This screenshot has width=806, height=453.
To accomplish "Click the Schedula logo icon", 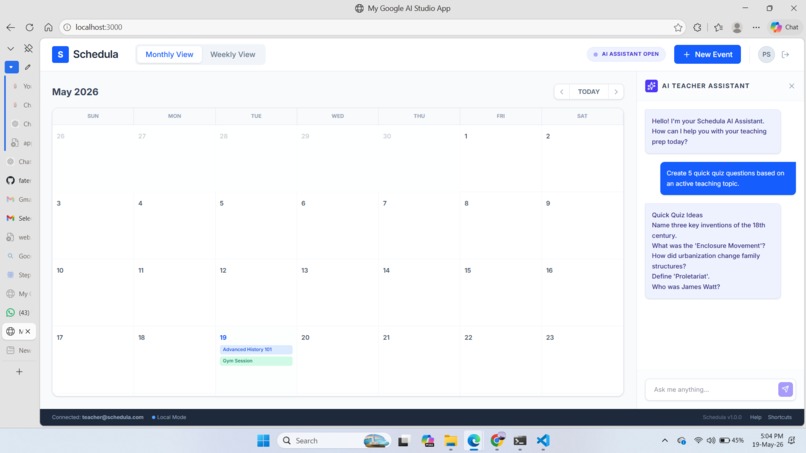I will pos(60,54).
